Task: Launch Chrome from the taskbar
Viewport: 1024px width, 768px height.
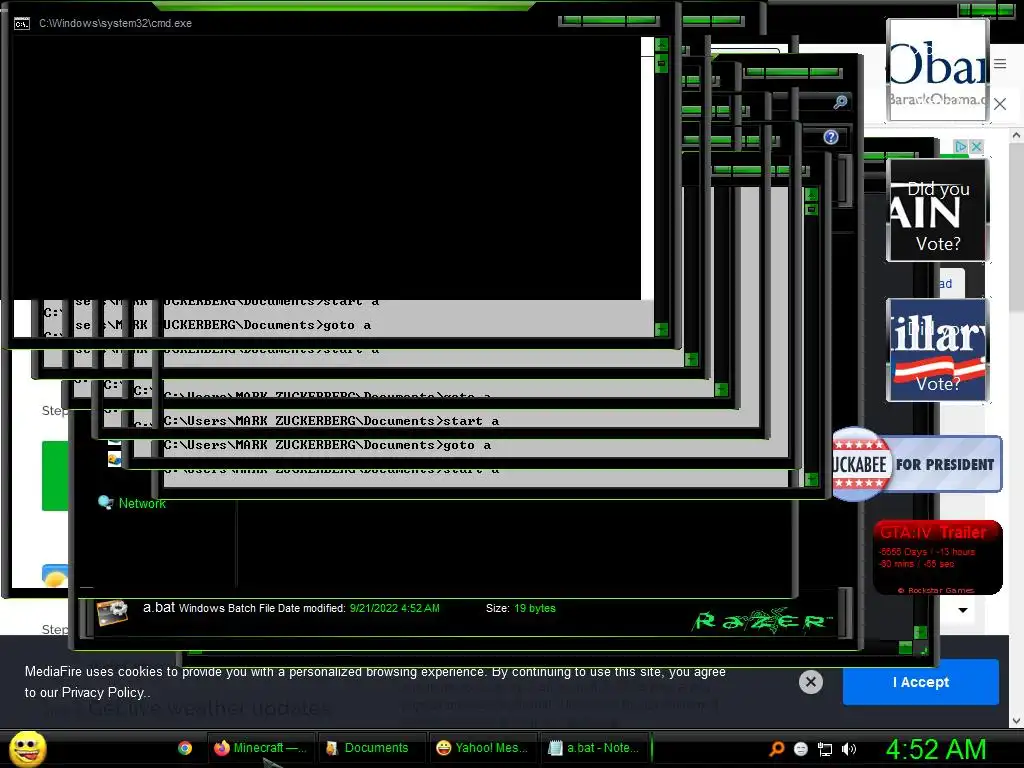Action: [185, 748]
